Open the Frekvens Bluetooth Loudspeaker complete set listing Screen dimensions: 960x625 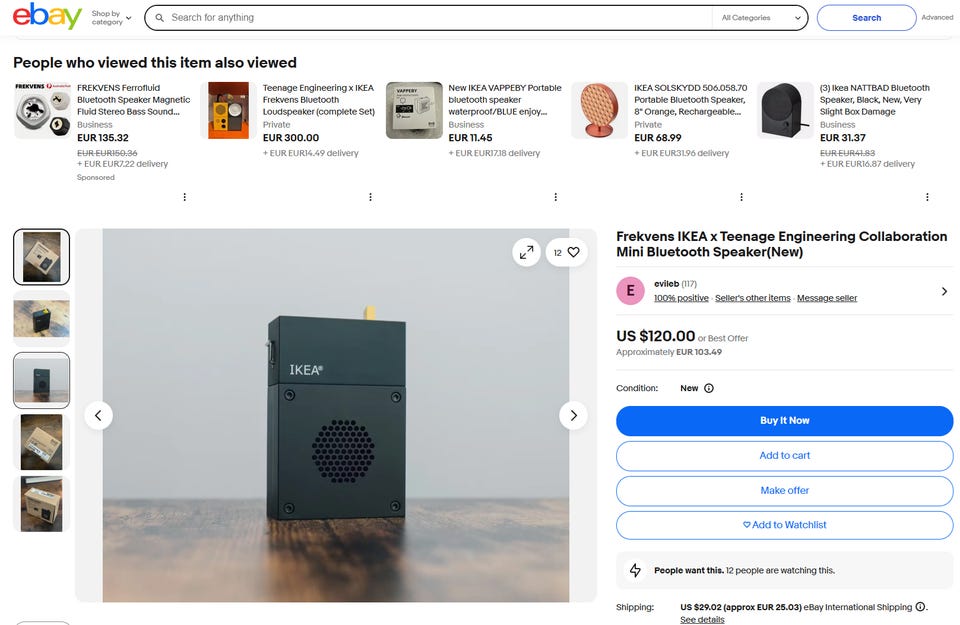(318, 100)
